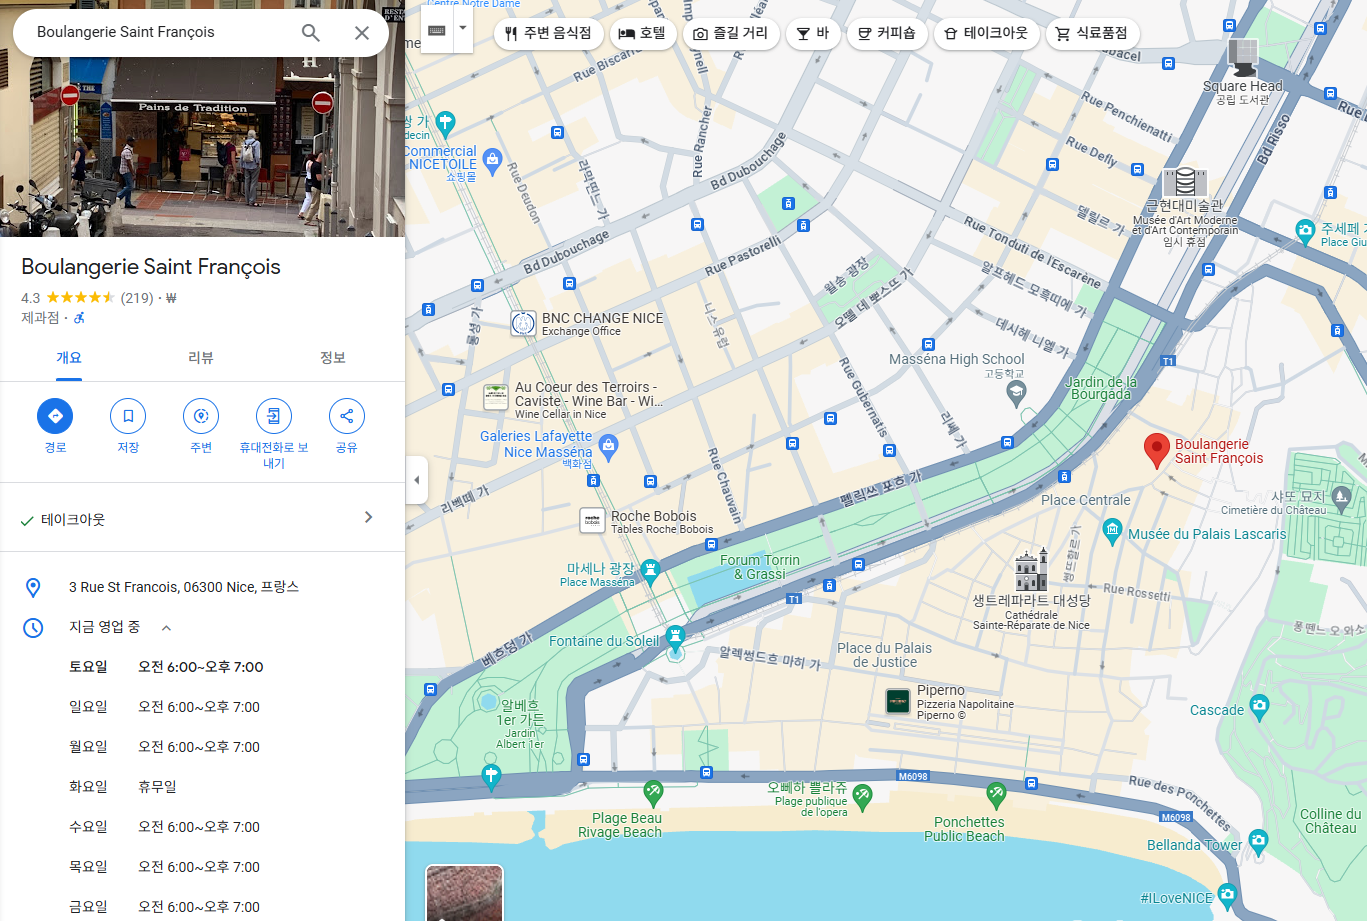The image size is (1367, 921).
Task: Click the search input field
Action: [x=160, y=32]
